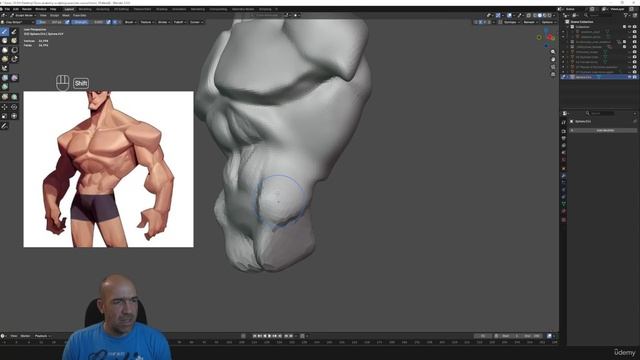Select the Edit Face Set tool
The image size is (640, 360).
(x=4, y=97)
